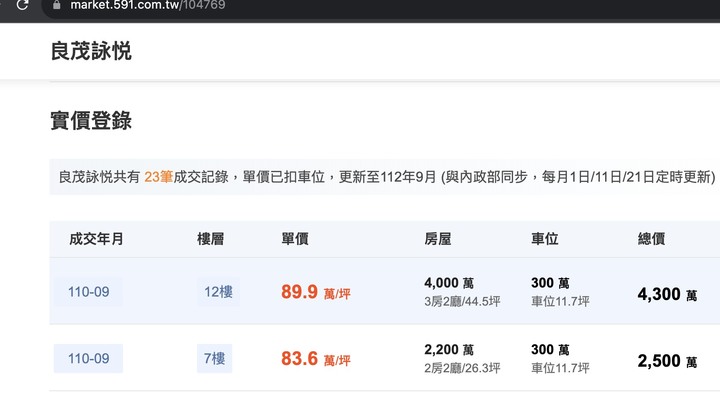Select the unit price 83.6 萬/坪
Image resolution: width=720 pixels, height=402 pixels.
(x=316, y=359)
